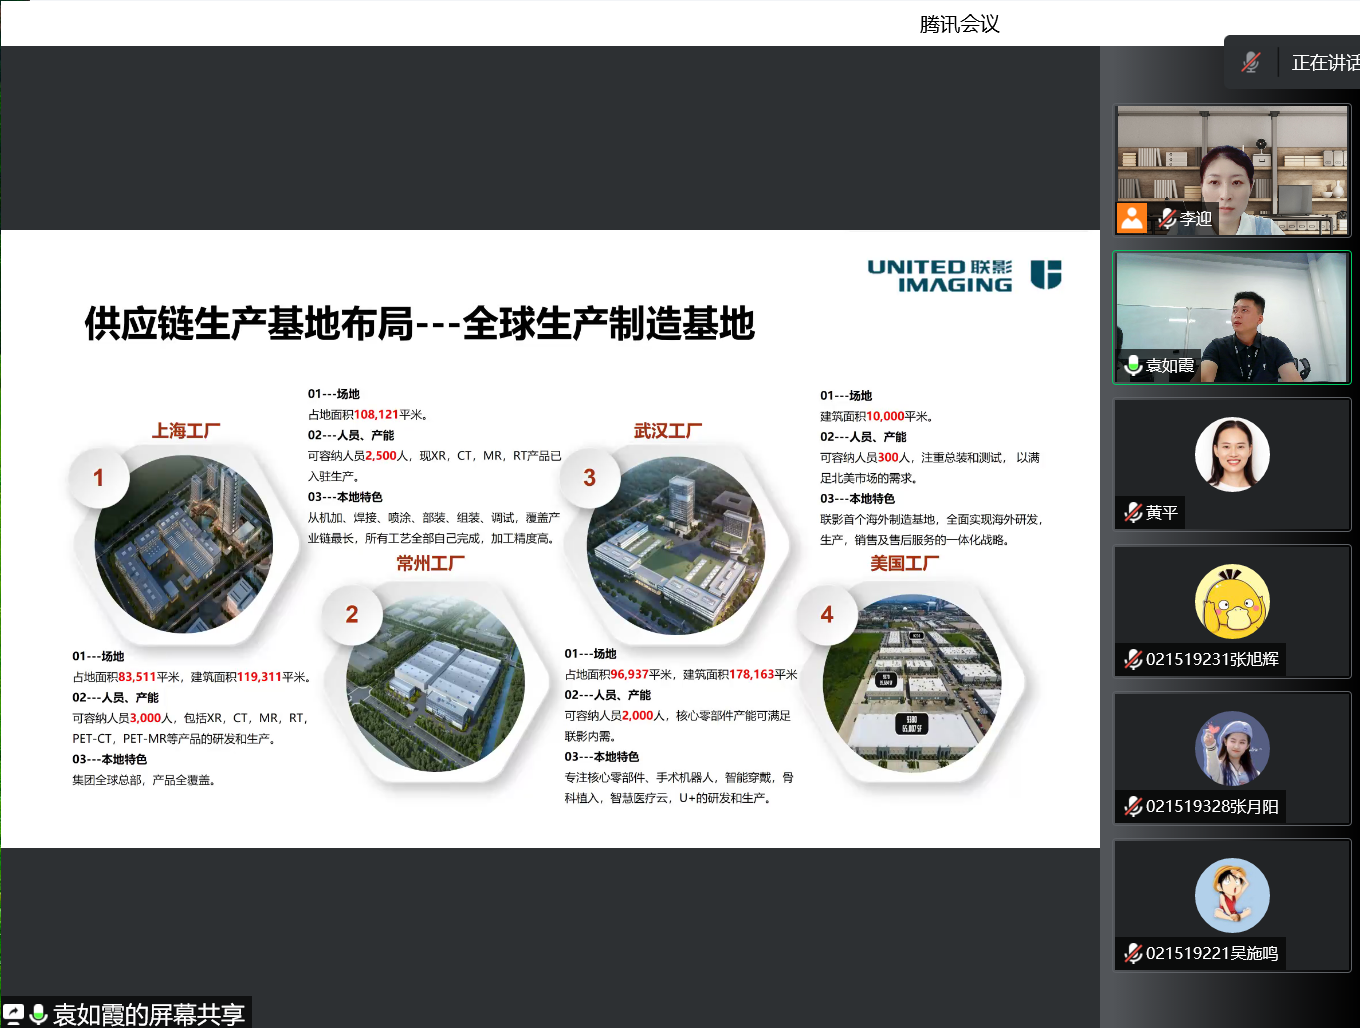1360x1028 pixels.
Task: Click the green active mic icon beside 袁如霞
Action: (x=1133, y=365)
